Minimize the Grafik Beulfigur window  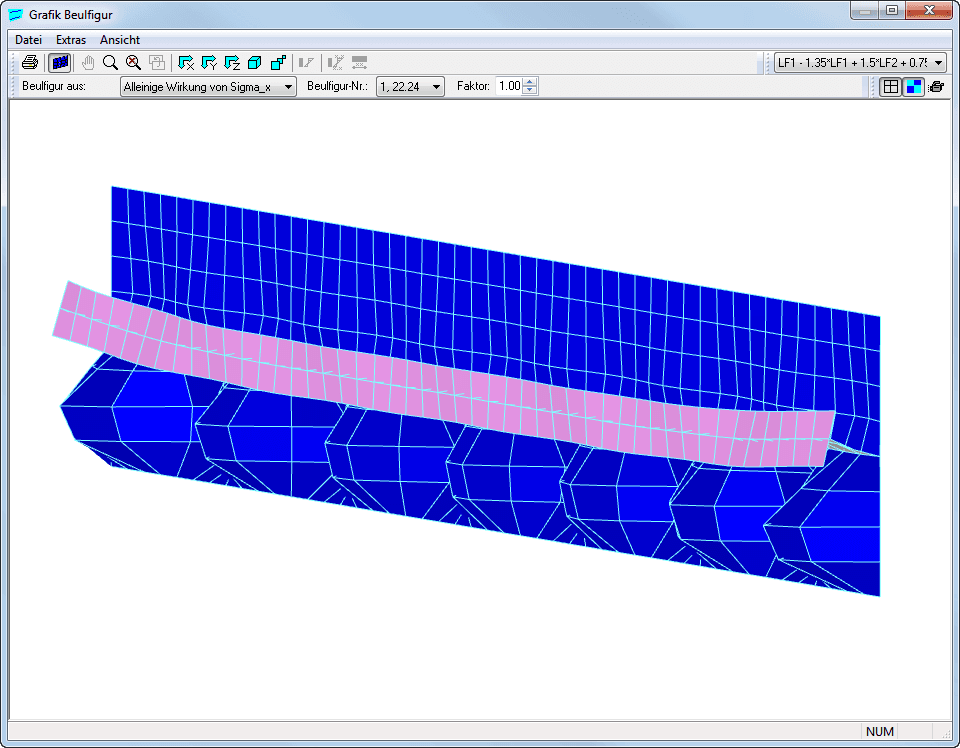point(864,10)
